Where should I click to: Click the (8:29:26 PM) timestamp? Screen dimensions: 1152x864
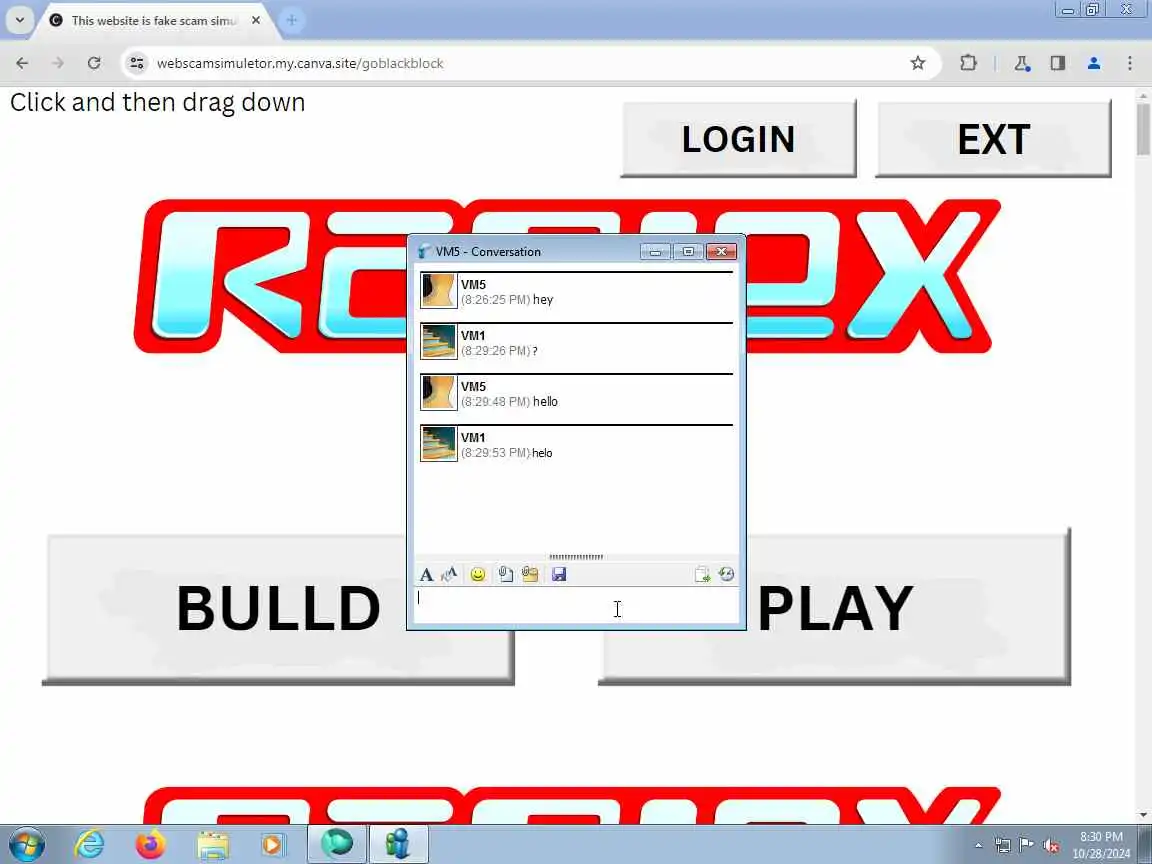click(495, 351)
